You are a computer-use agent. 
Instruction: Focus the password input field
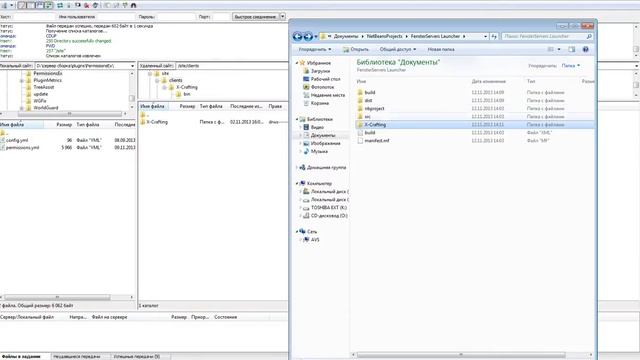pos(176,17)
